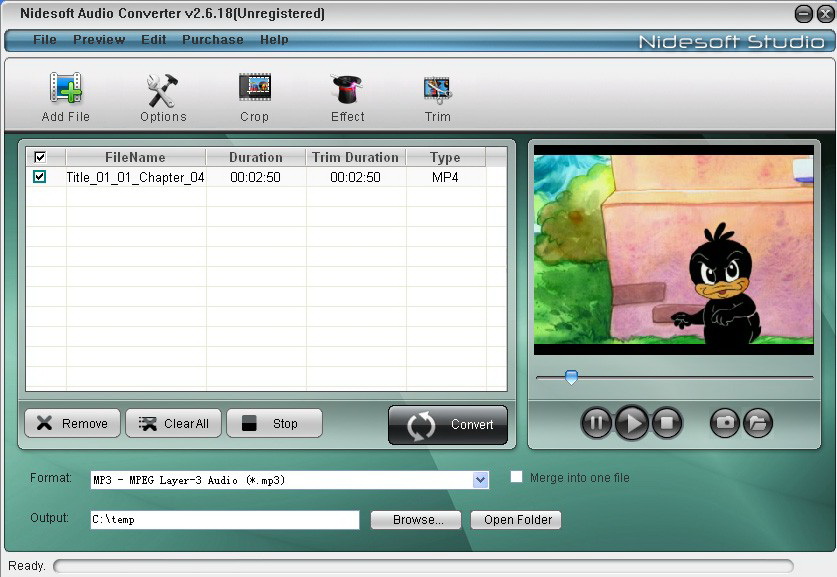Open snapshot folder icon

(758, 423)
